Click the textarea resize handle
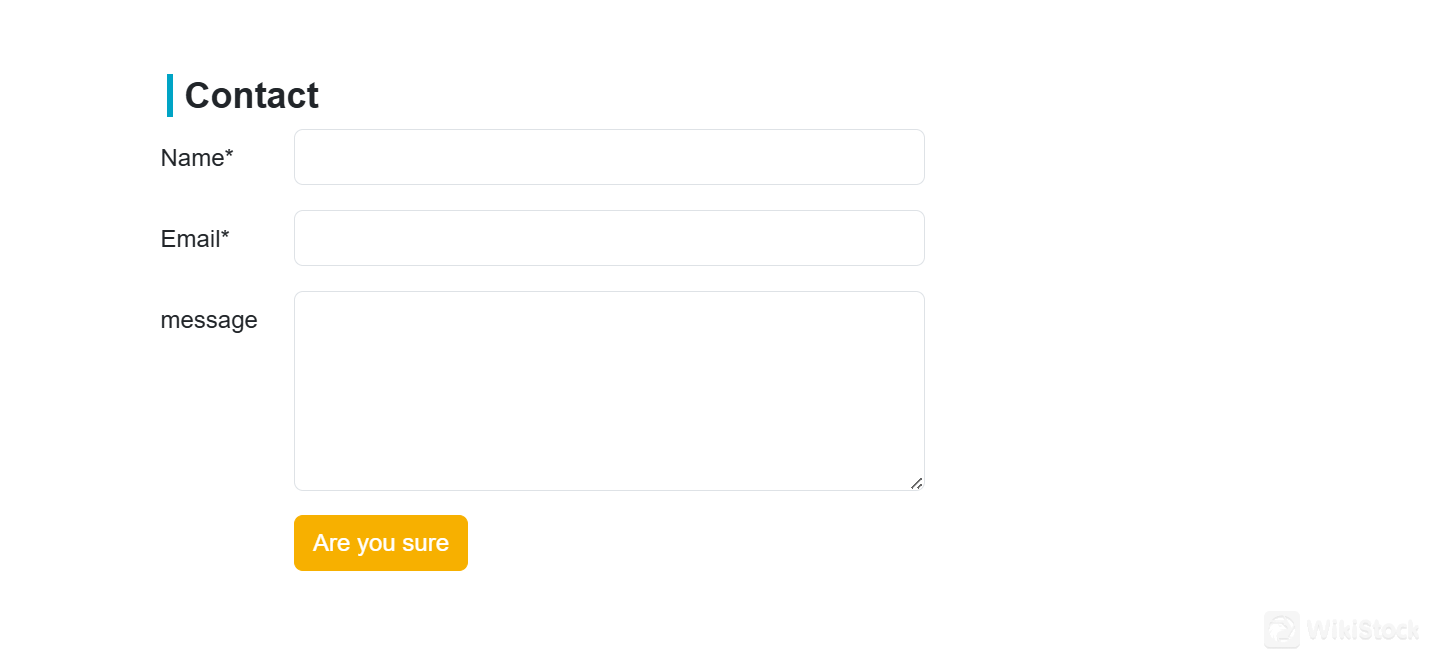This screenshot has width=1429, height=665. click(916, 484)
